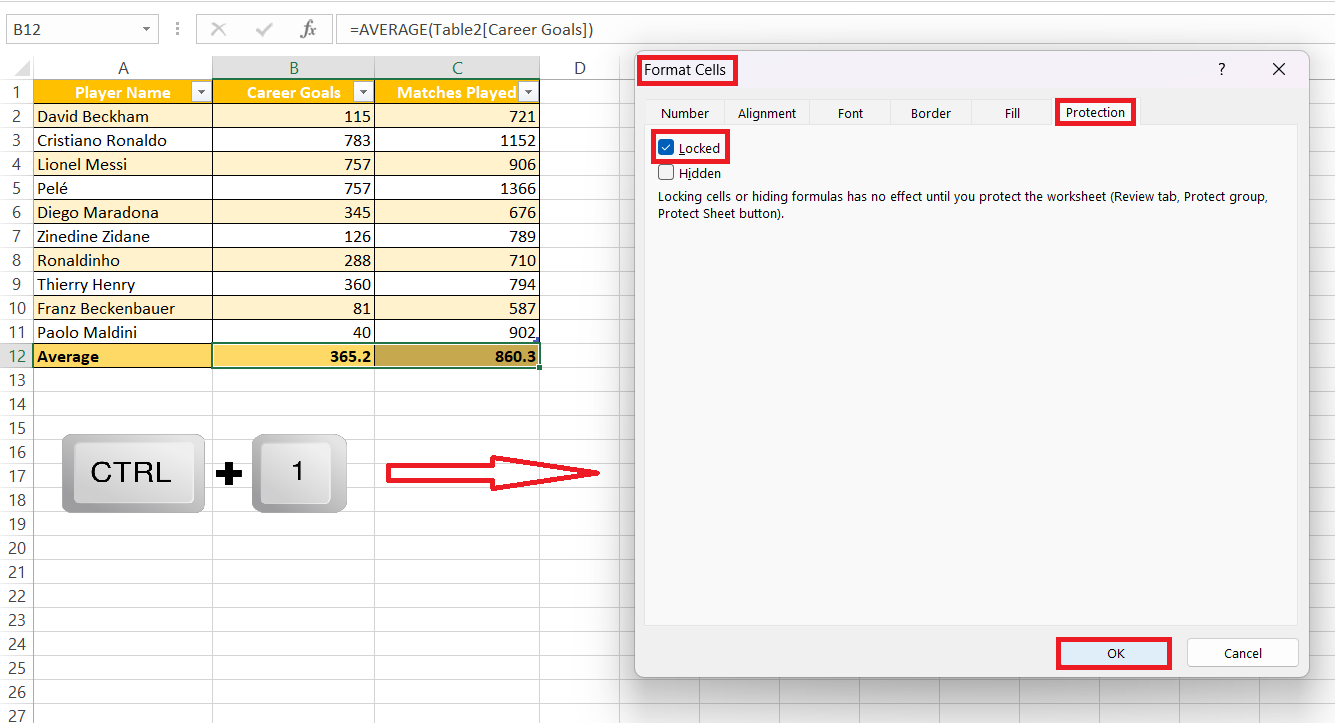Enable the Hidden checkbox
1335x723 pixels.
(x=666, y=173)
